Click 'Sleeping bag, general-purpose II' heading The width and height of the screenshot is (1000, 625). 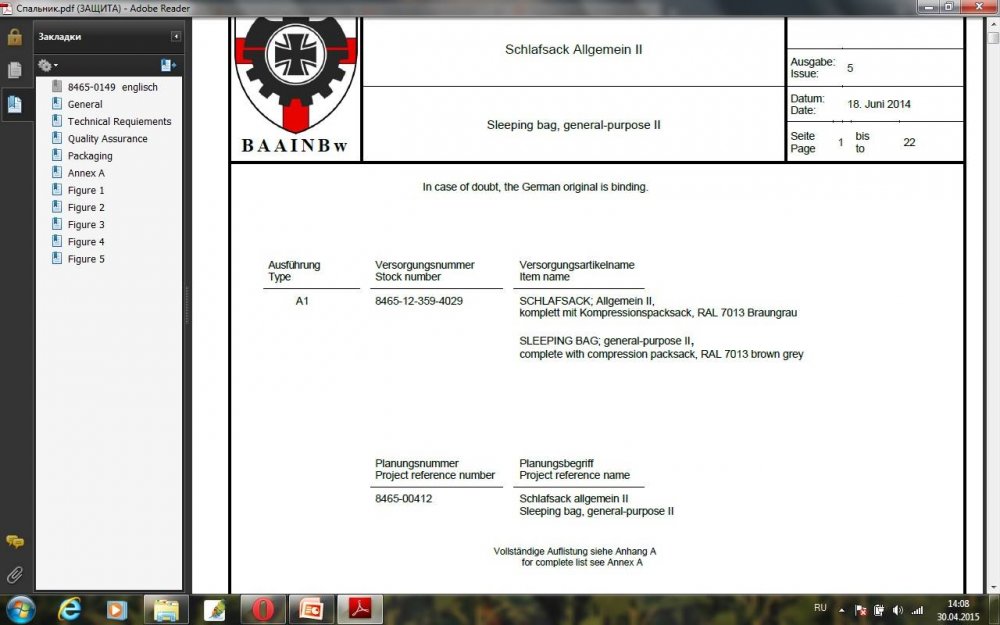click(x=573, y=125)
